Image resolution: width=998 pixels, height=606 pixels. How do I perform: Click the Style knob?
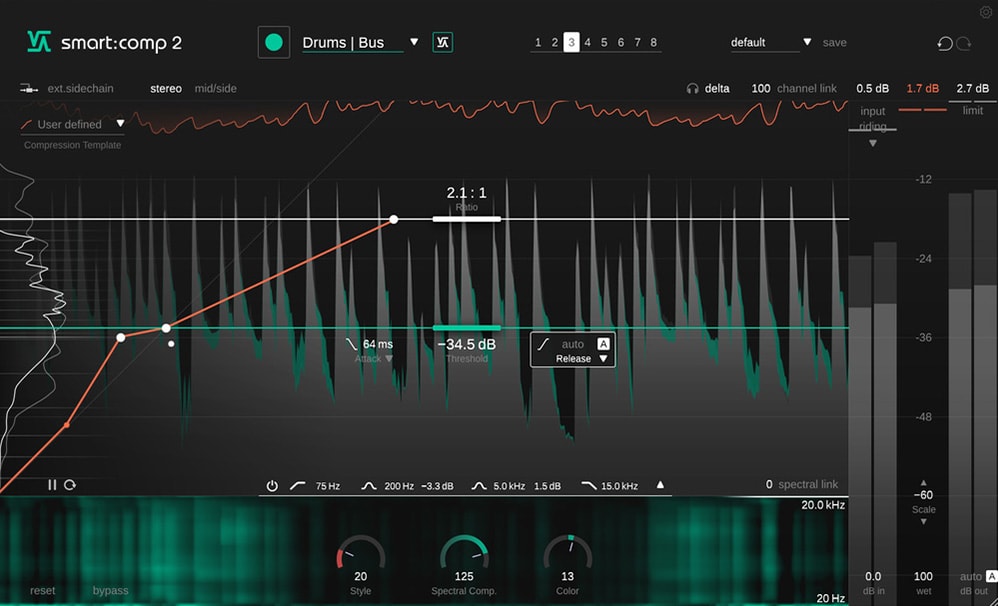click(x=361, y=553)
